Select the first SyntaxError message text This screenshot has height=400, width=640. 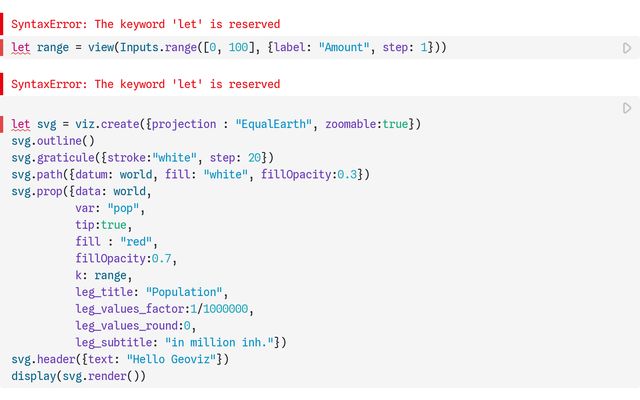point(146,24)
